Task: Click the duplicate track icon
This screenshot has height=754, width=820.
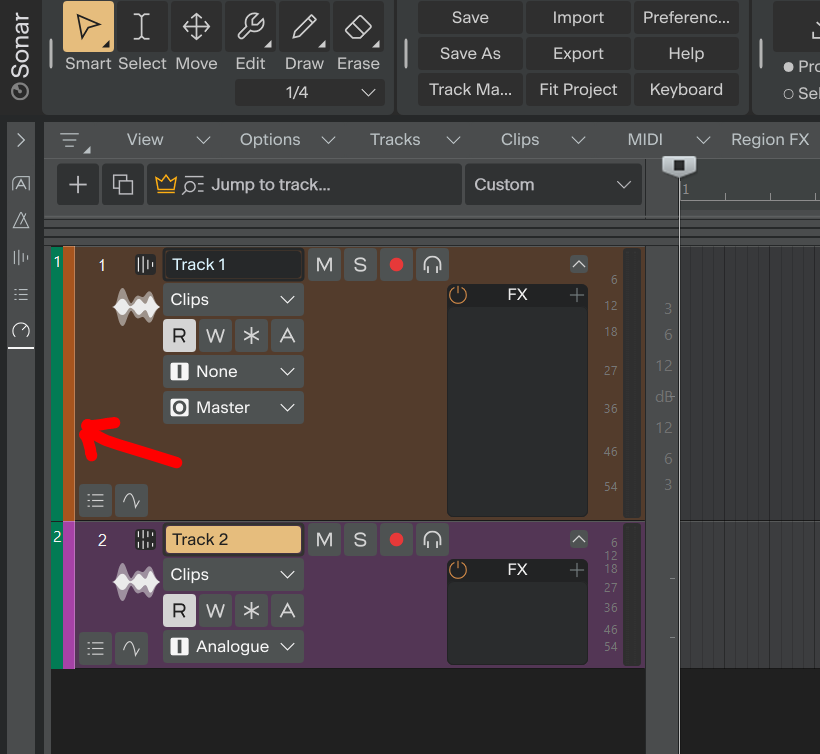Action: [123, 185]
